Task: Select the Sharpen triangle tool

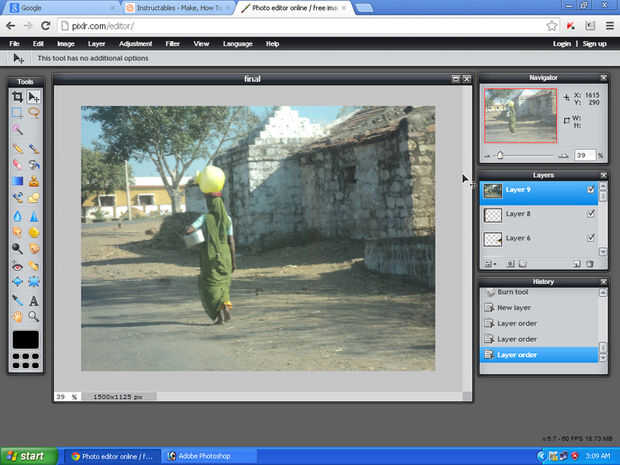Action: (34, 216)
